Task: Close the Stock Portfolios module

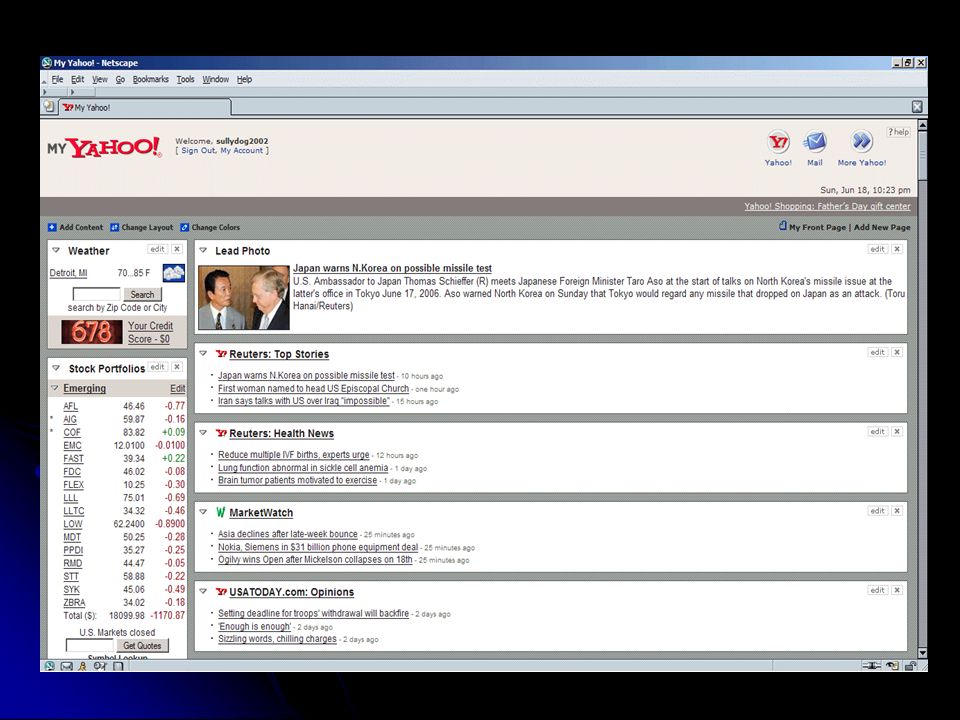Action: tap(176, 367)
